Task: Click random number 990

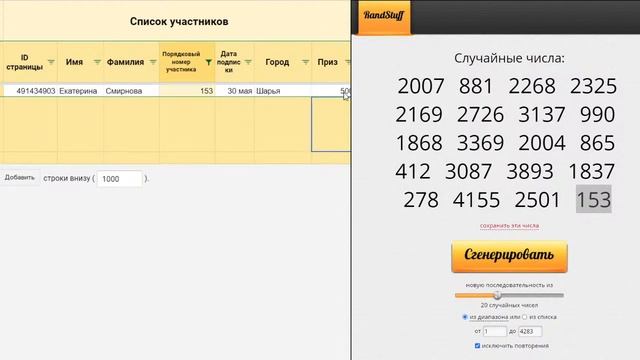Action: 598,115
